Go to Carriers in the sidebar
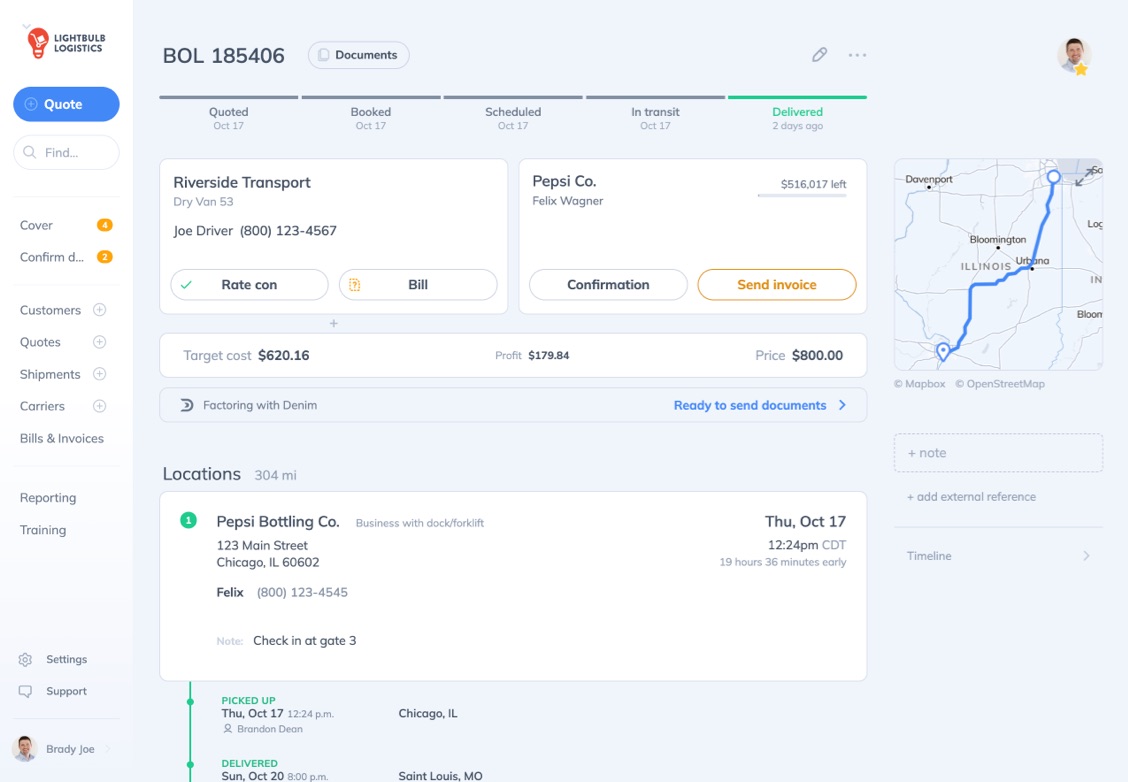This screenshot has height=782, width=1128. tap(42, 406)
